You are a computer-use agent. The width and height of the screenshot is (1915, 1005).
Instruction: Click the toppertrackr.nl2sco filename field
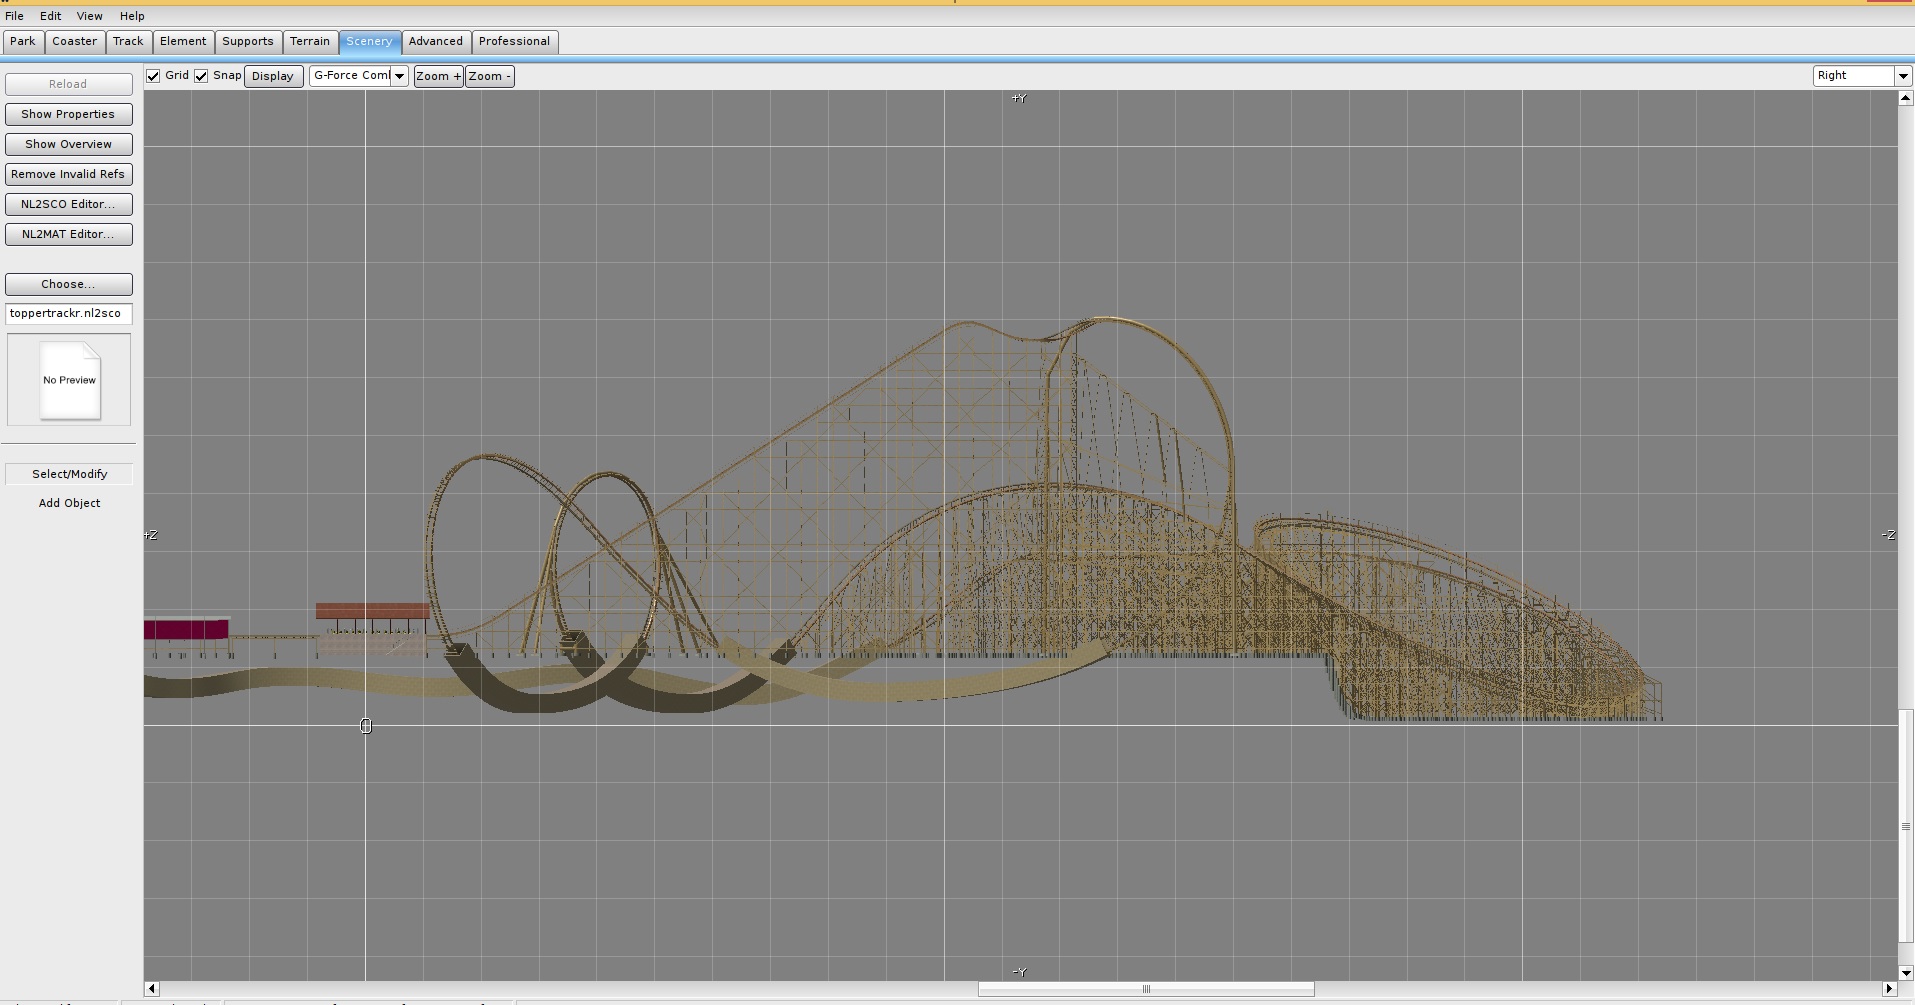coord(68,314)
